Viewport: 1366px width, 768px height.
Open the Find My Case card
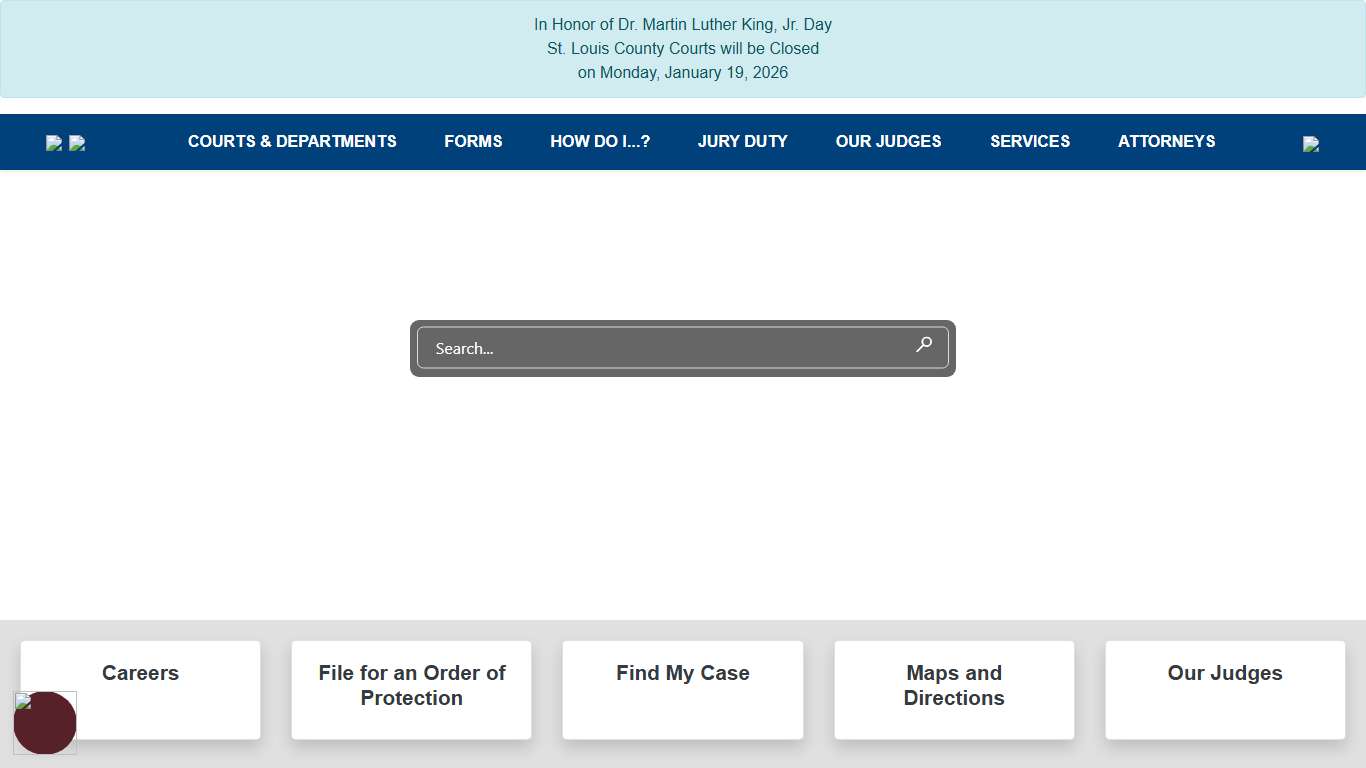683,689
